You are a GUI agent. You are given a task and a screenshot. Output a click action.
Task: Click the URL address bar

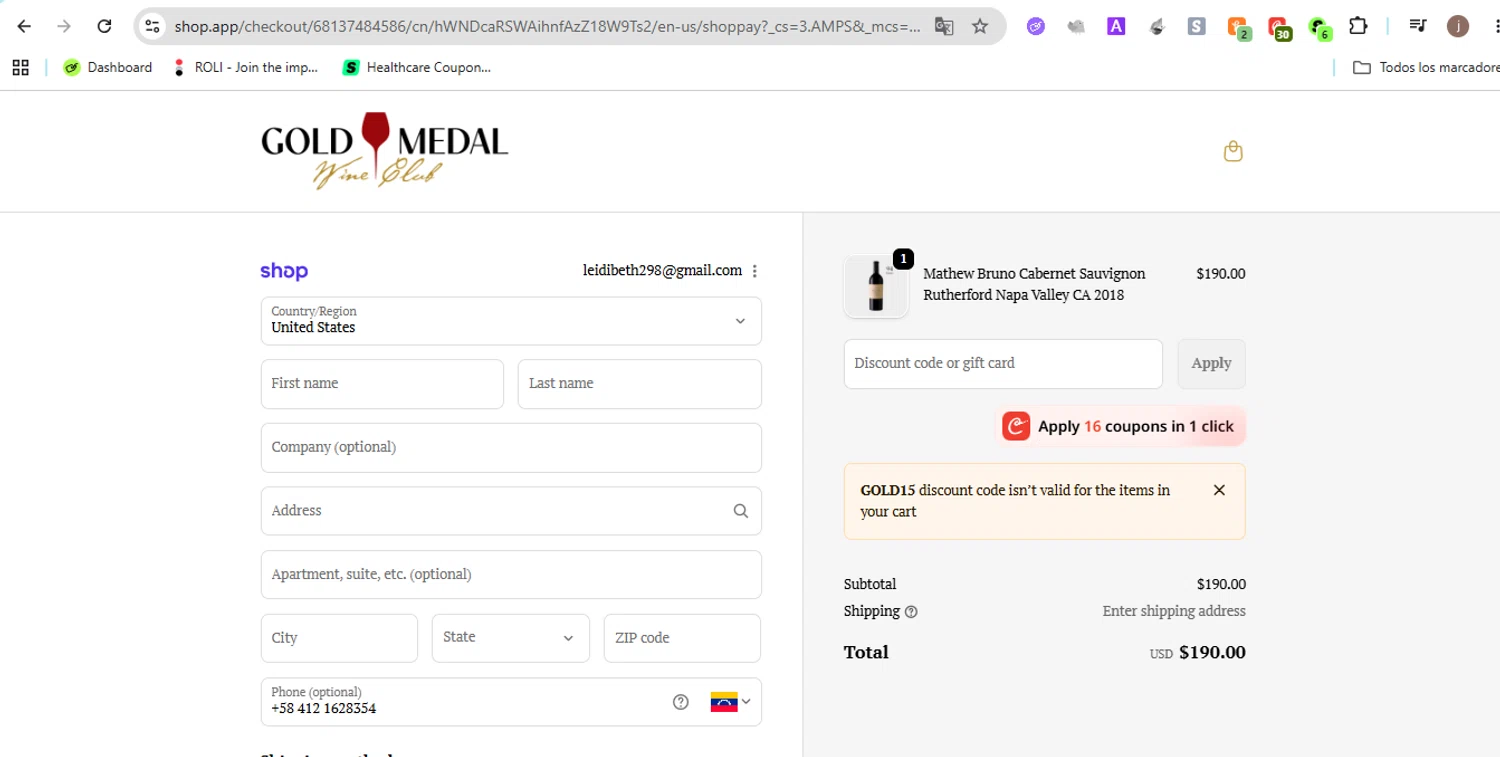[x=547, y=27]
